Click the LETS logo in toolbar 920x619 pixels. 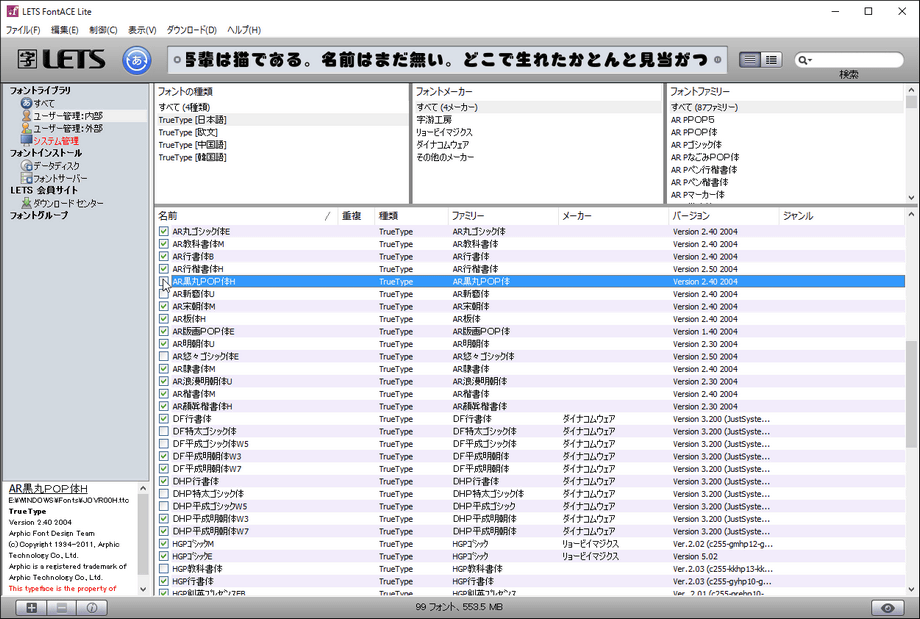point(62,59)
